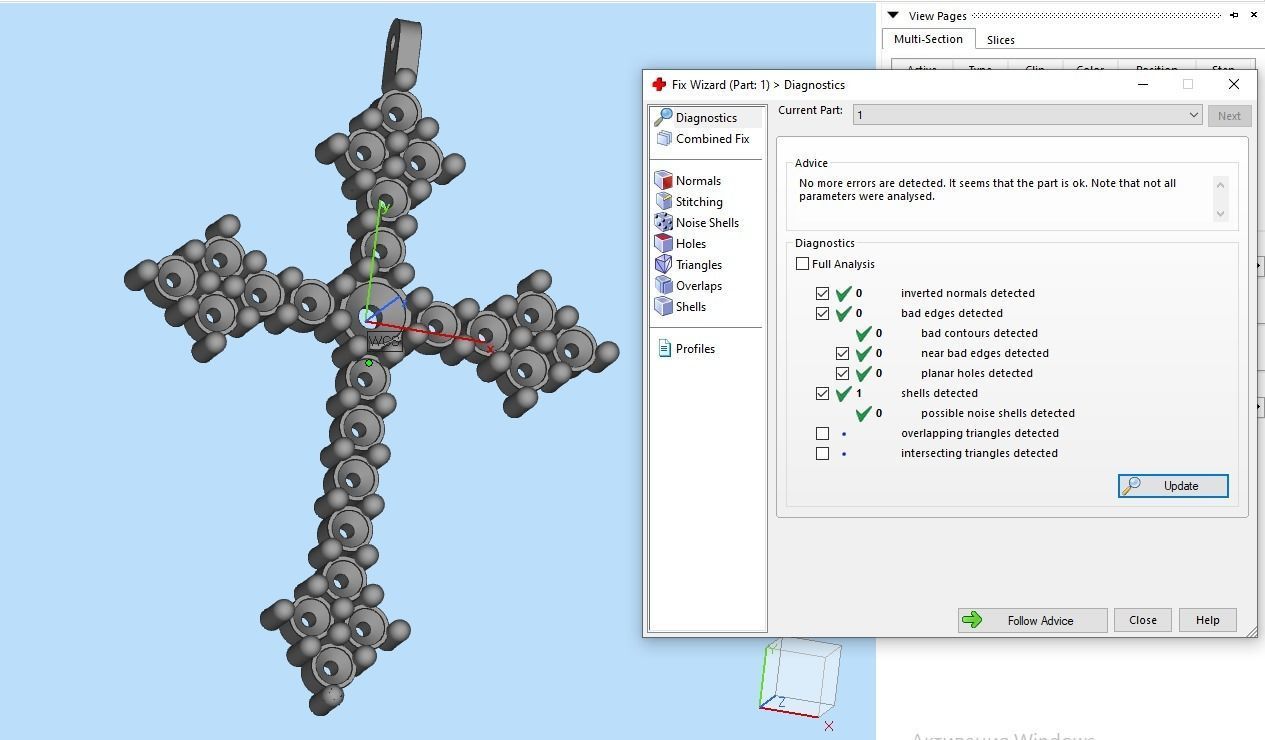The width and height of the screenshot is (1265, 740).
Task: Select the Normals repair page
Action: point(689,181)
